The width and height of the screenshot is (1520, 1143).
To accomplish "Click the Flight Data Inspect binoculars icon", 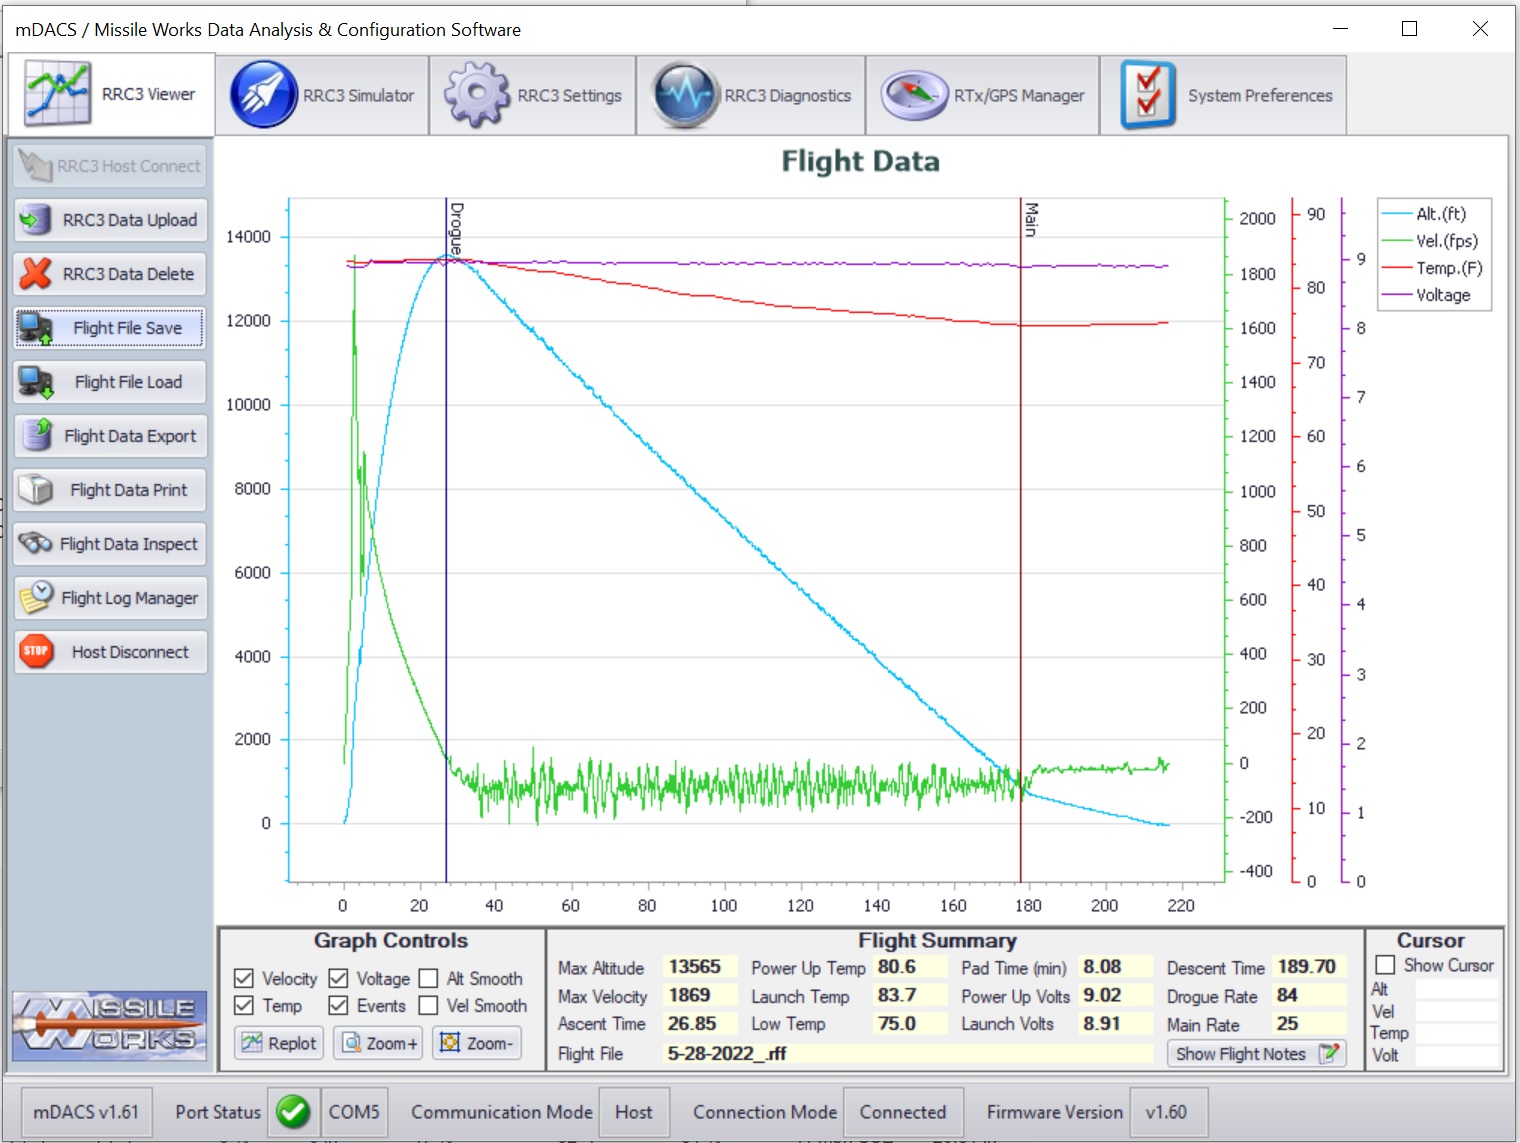I will pyautogui.click(x=35, y=544).
